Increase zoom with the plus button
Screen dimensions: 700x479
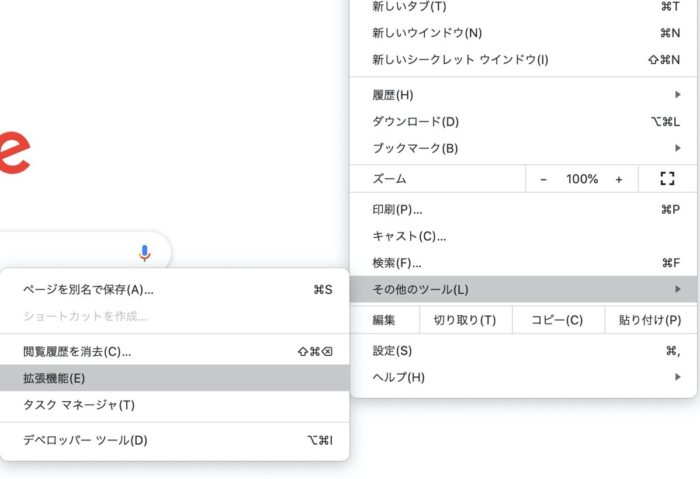click(x=619, y=179)
